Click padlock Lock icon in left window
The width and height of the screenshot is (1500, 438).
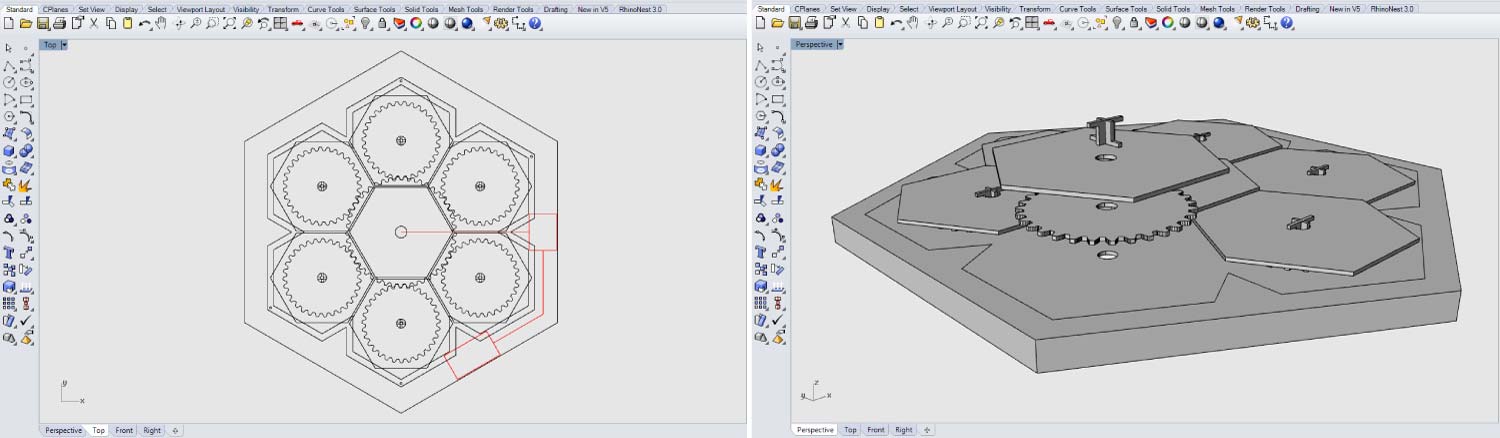[x=382, y=23]
